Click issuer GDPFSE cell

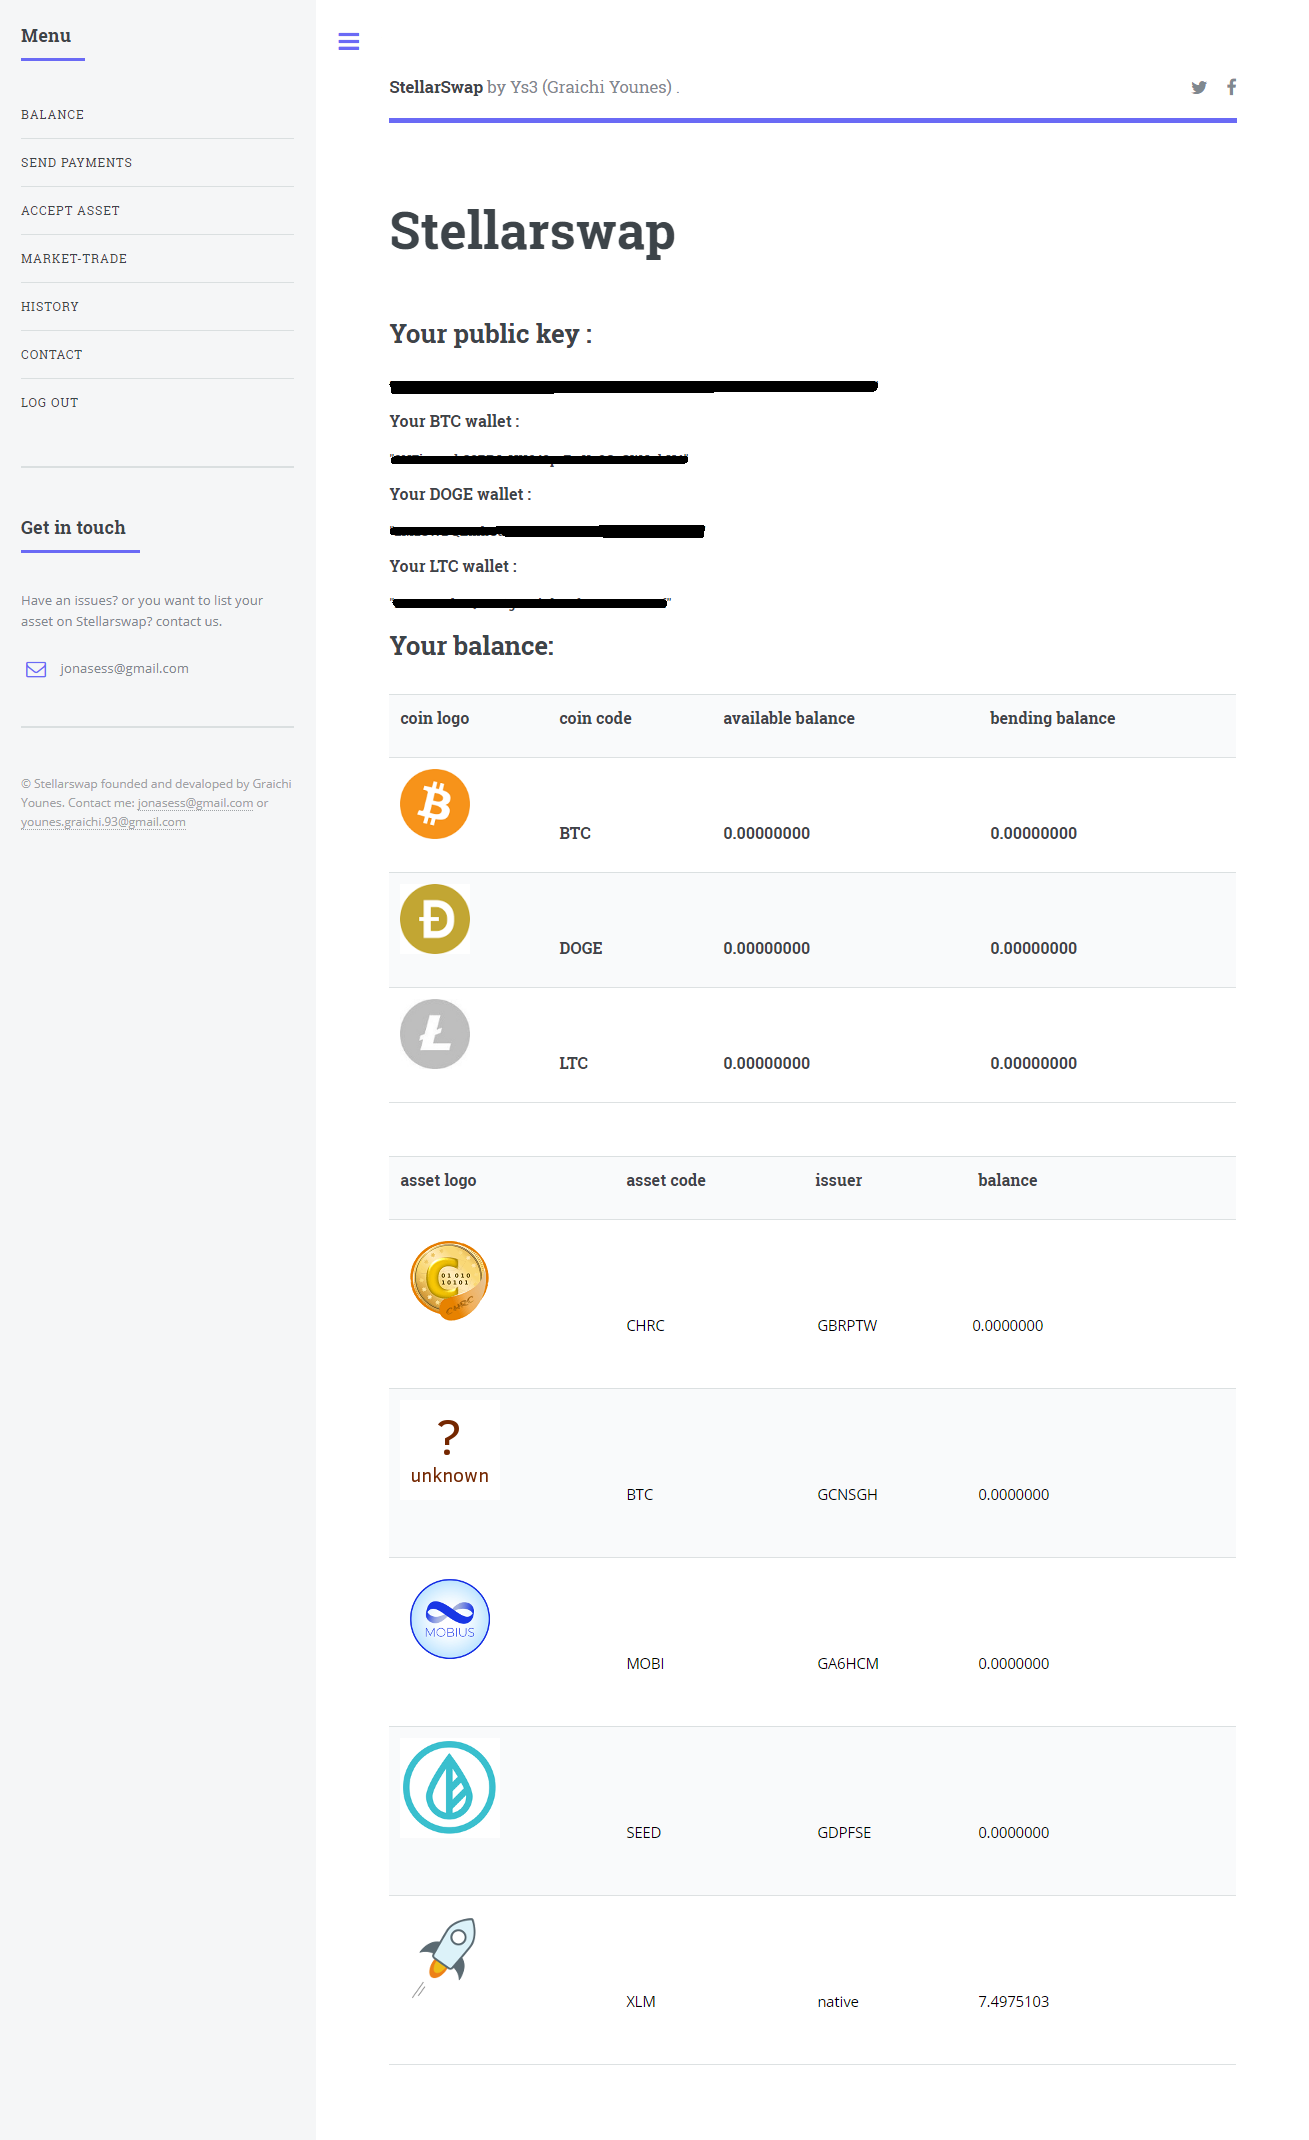point(844,1833)
